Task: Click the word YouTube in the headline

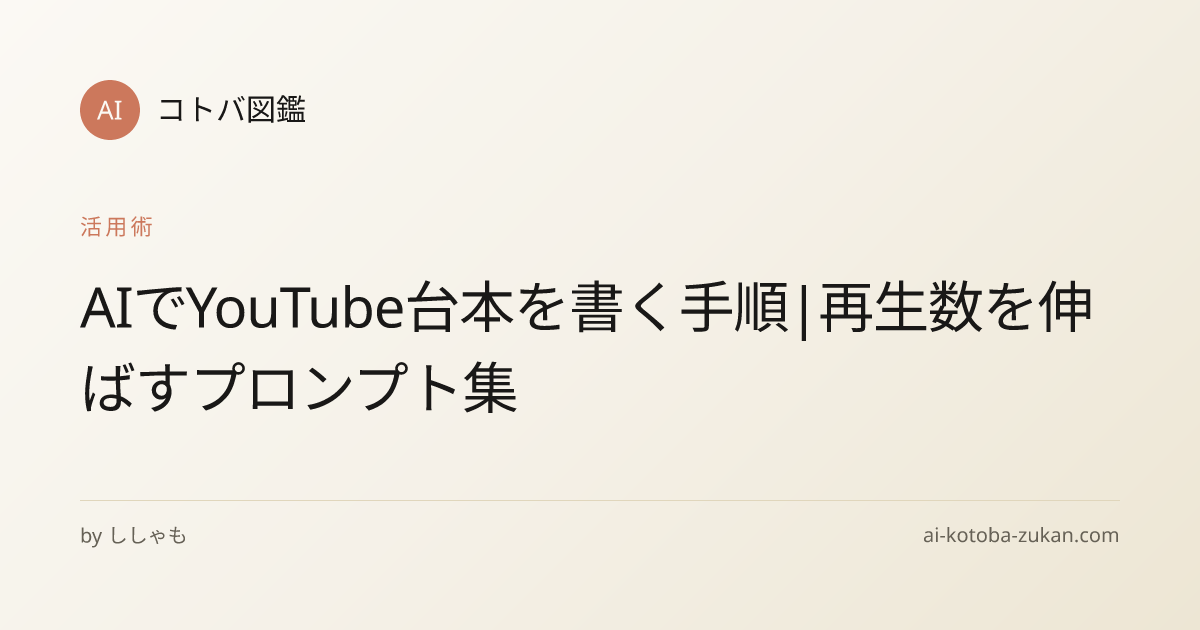Action: pos(295,311)
